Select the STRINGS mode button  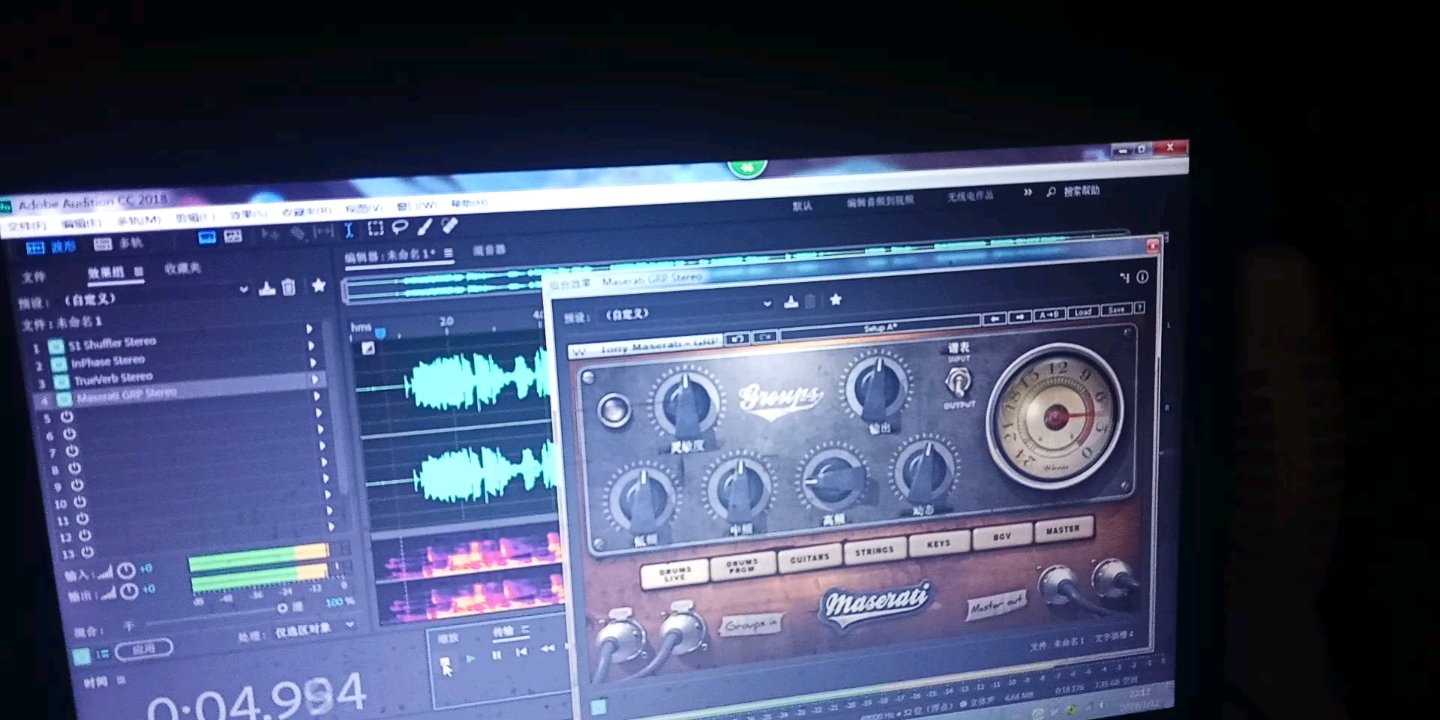coord(874,550)
